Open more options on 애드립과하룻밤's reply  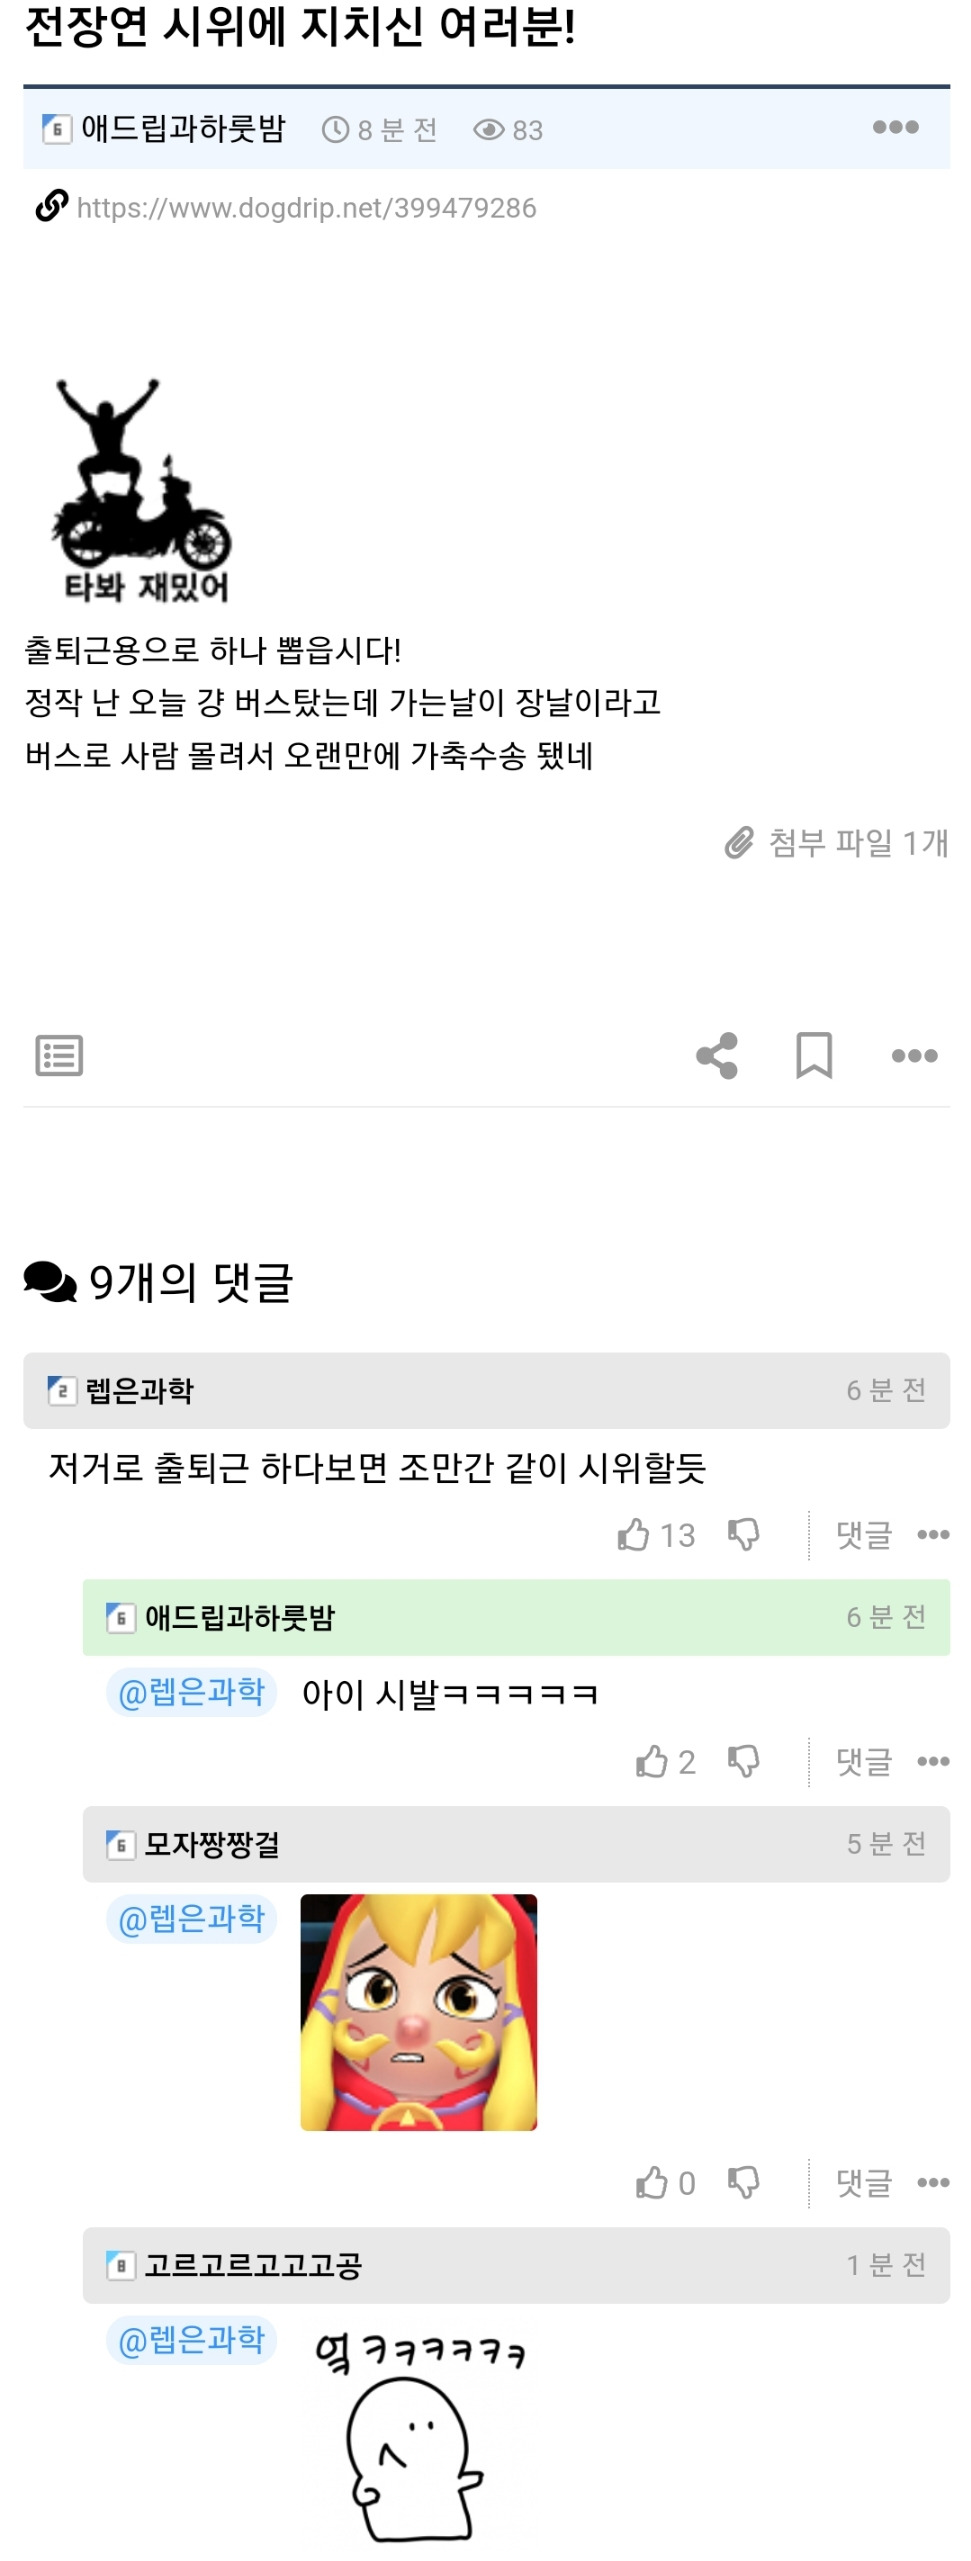[x=933, y=1762]
